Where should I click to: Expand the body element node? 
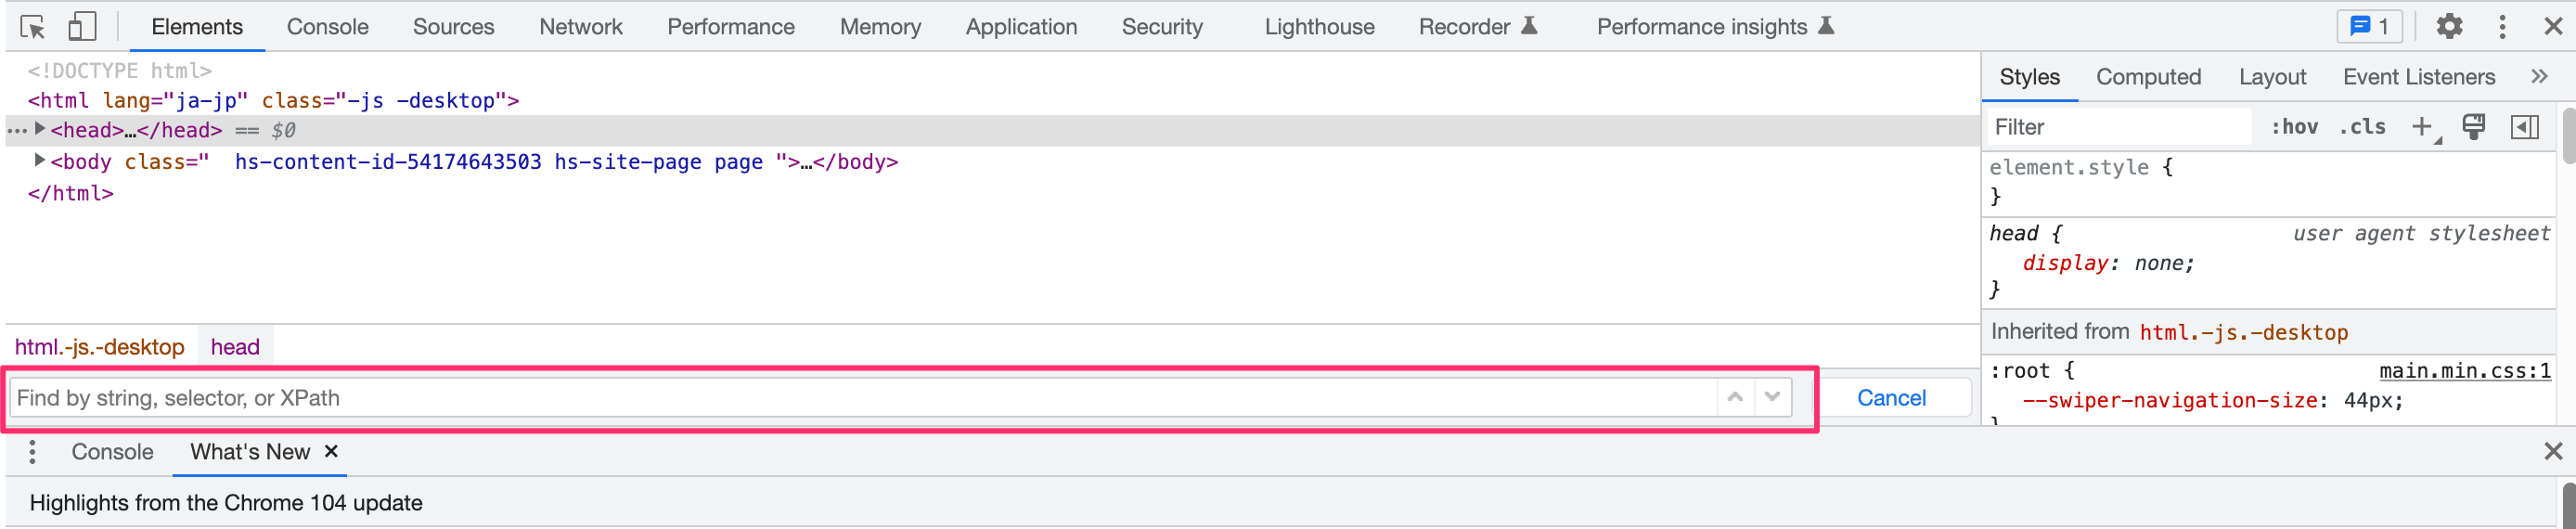(x=40, y=160)
